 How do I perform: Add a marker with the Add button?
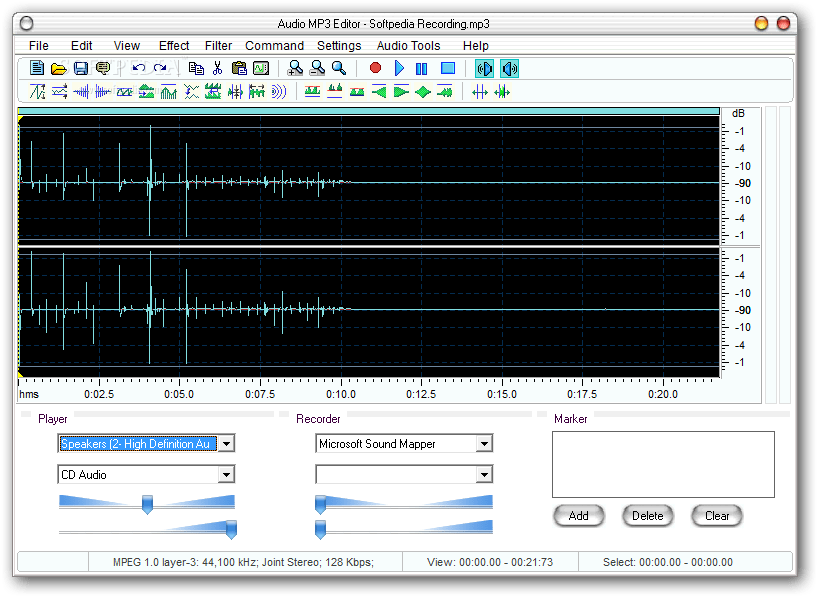[x=579, y=516]
